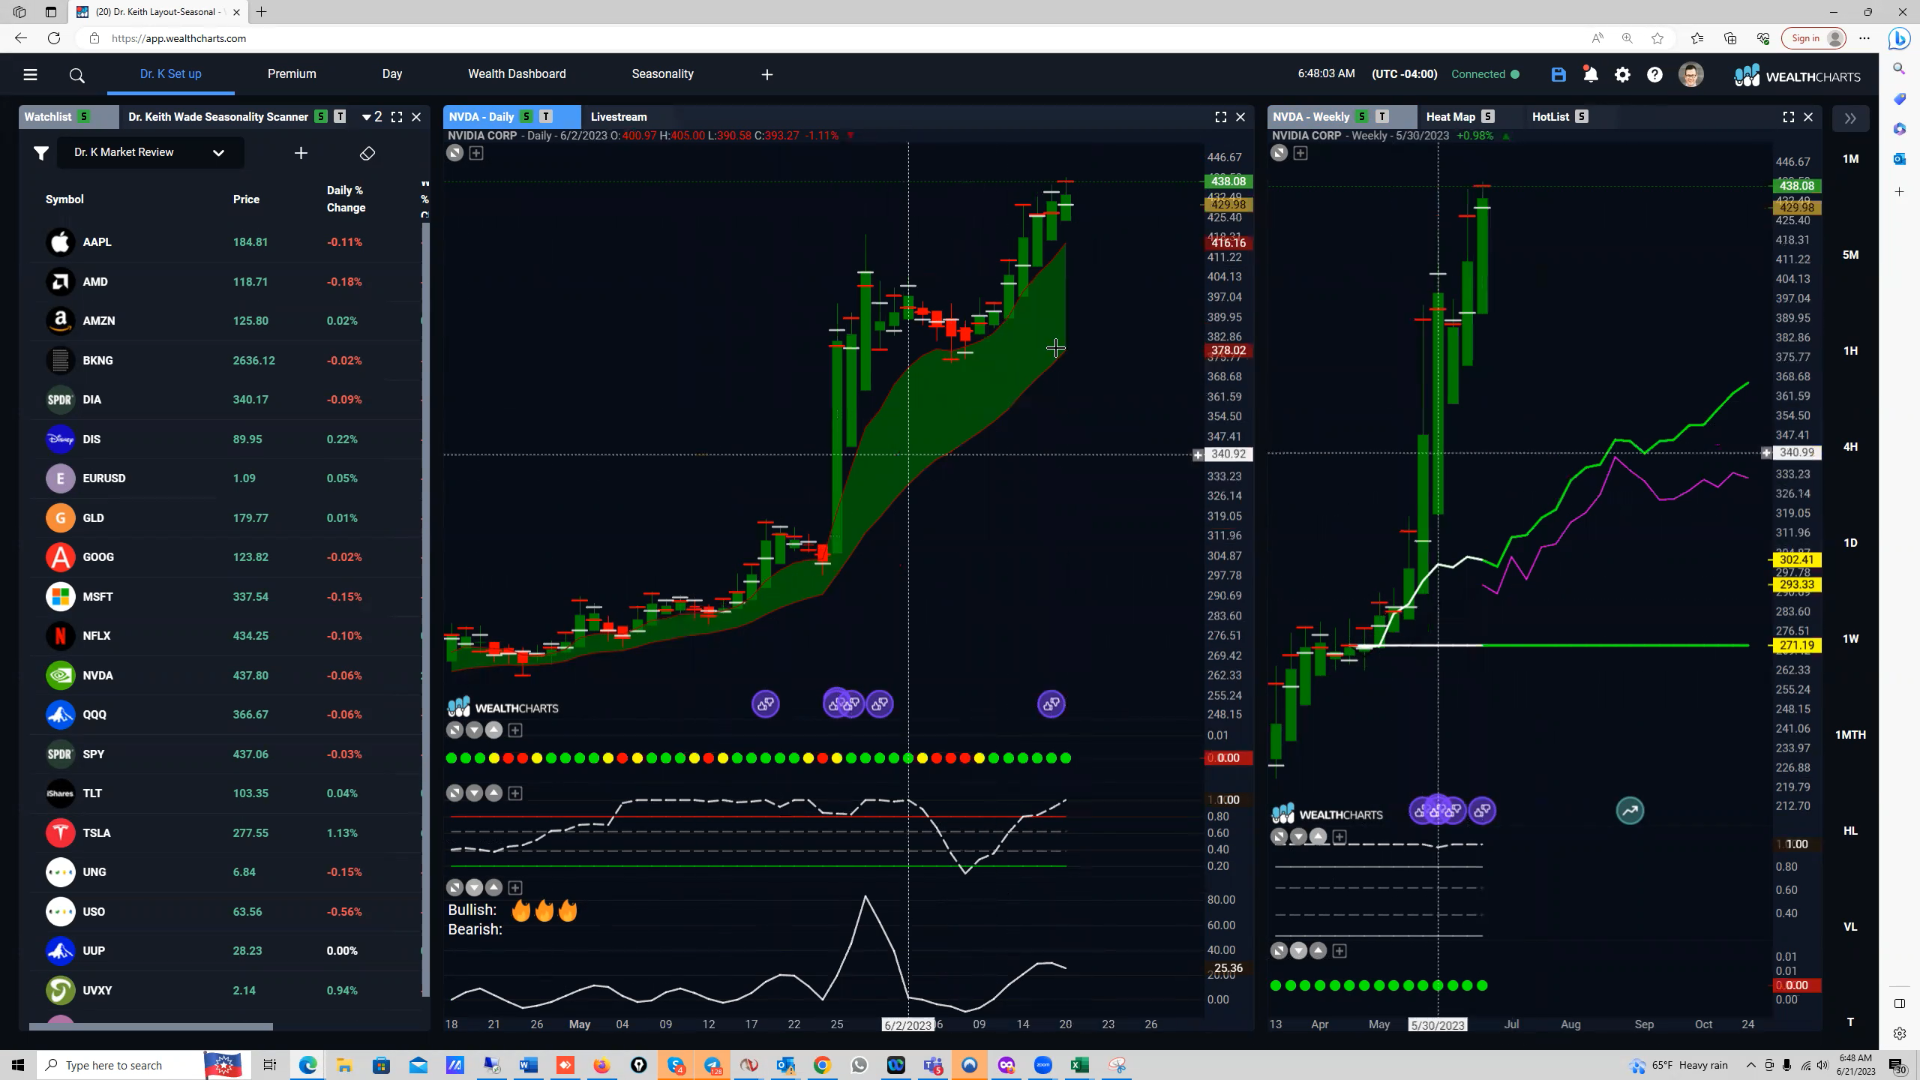
Task: Open the Dr. K Market Review dropdown
Action: 148,153
